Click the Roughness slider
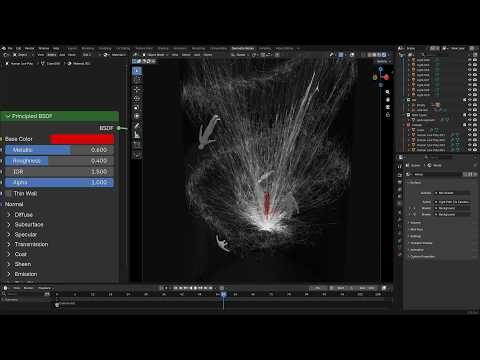 coord(59,161)
